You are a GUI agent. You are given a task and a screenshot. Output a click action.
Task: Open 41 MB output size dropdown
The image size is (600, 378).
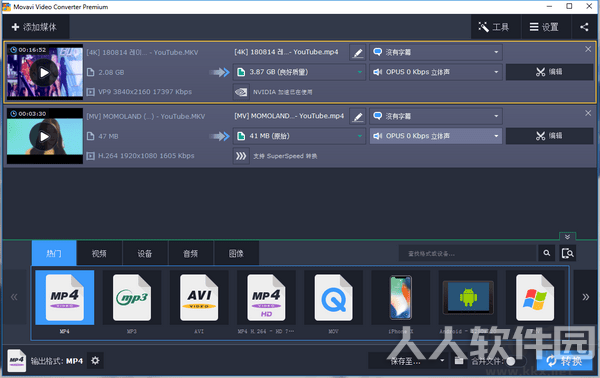coord(299,136)
